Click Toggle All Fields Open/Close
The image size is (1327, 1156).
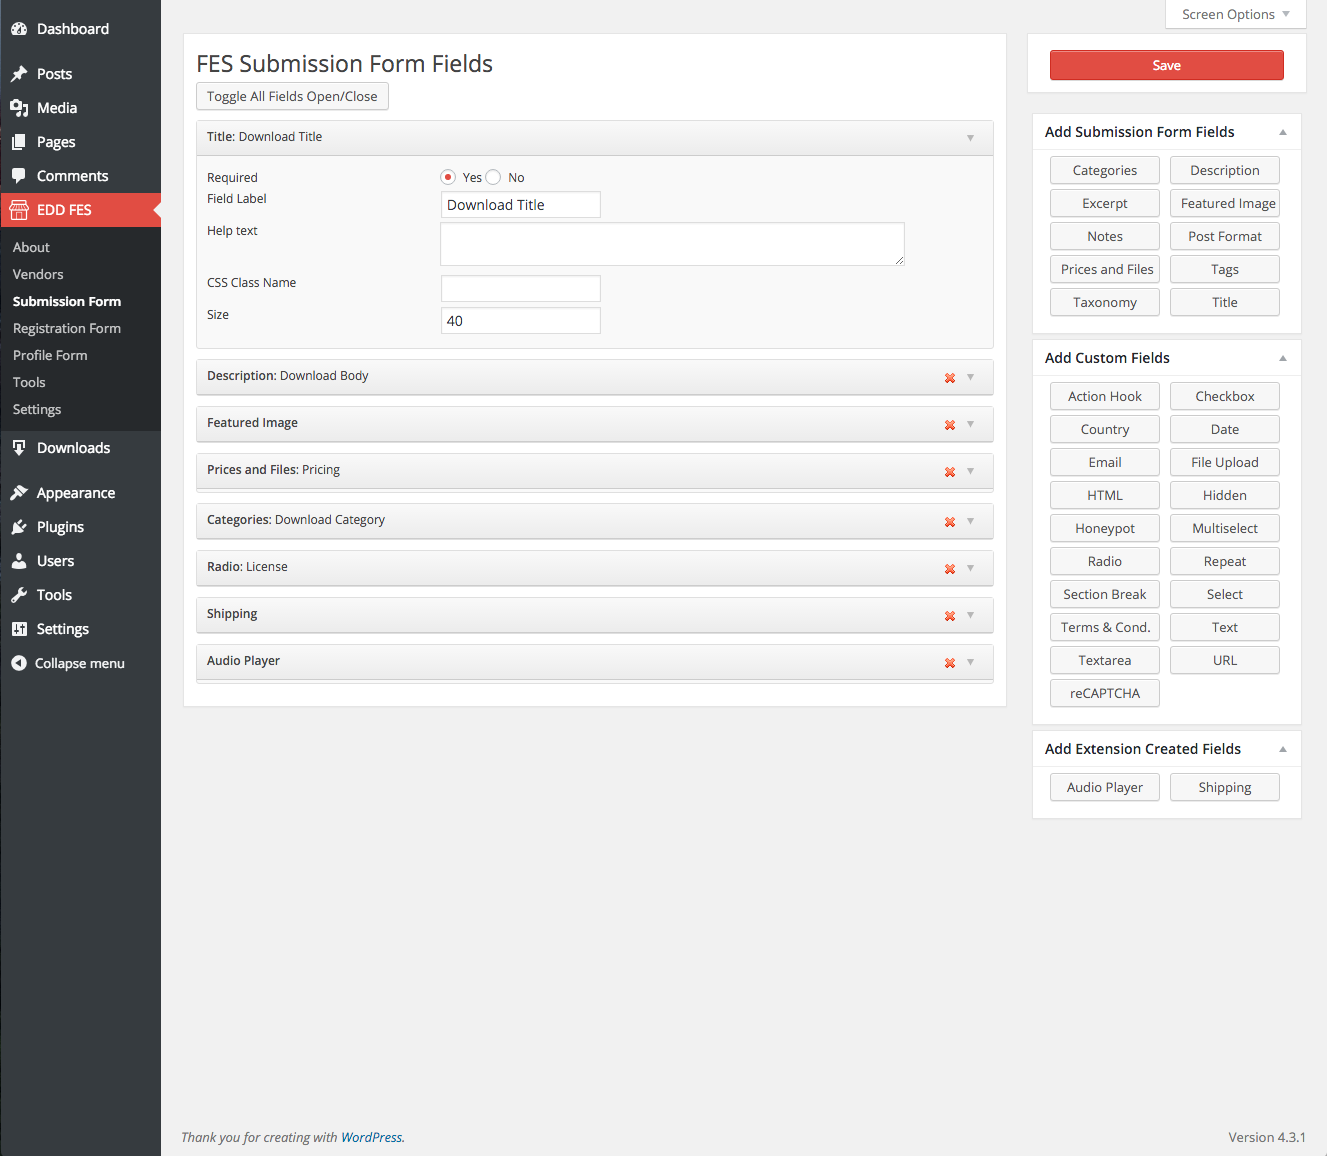point(292,96)
